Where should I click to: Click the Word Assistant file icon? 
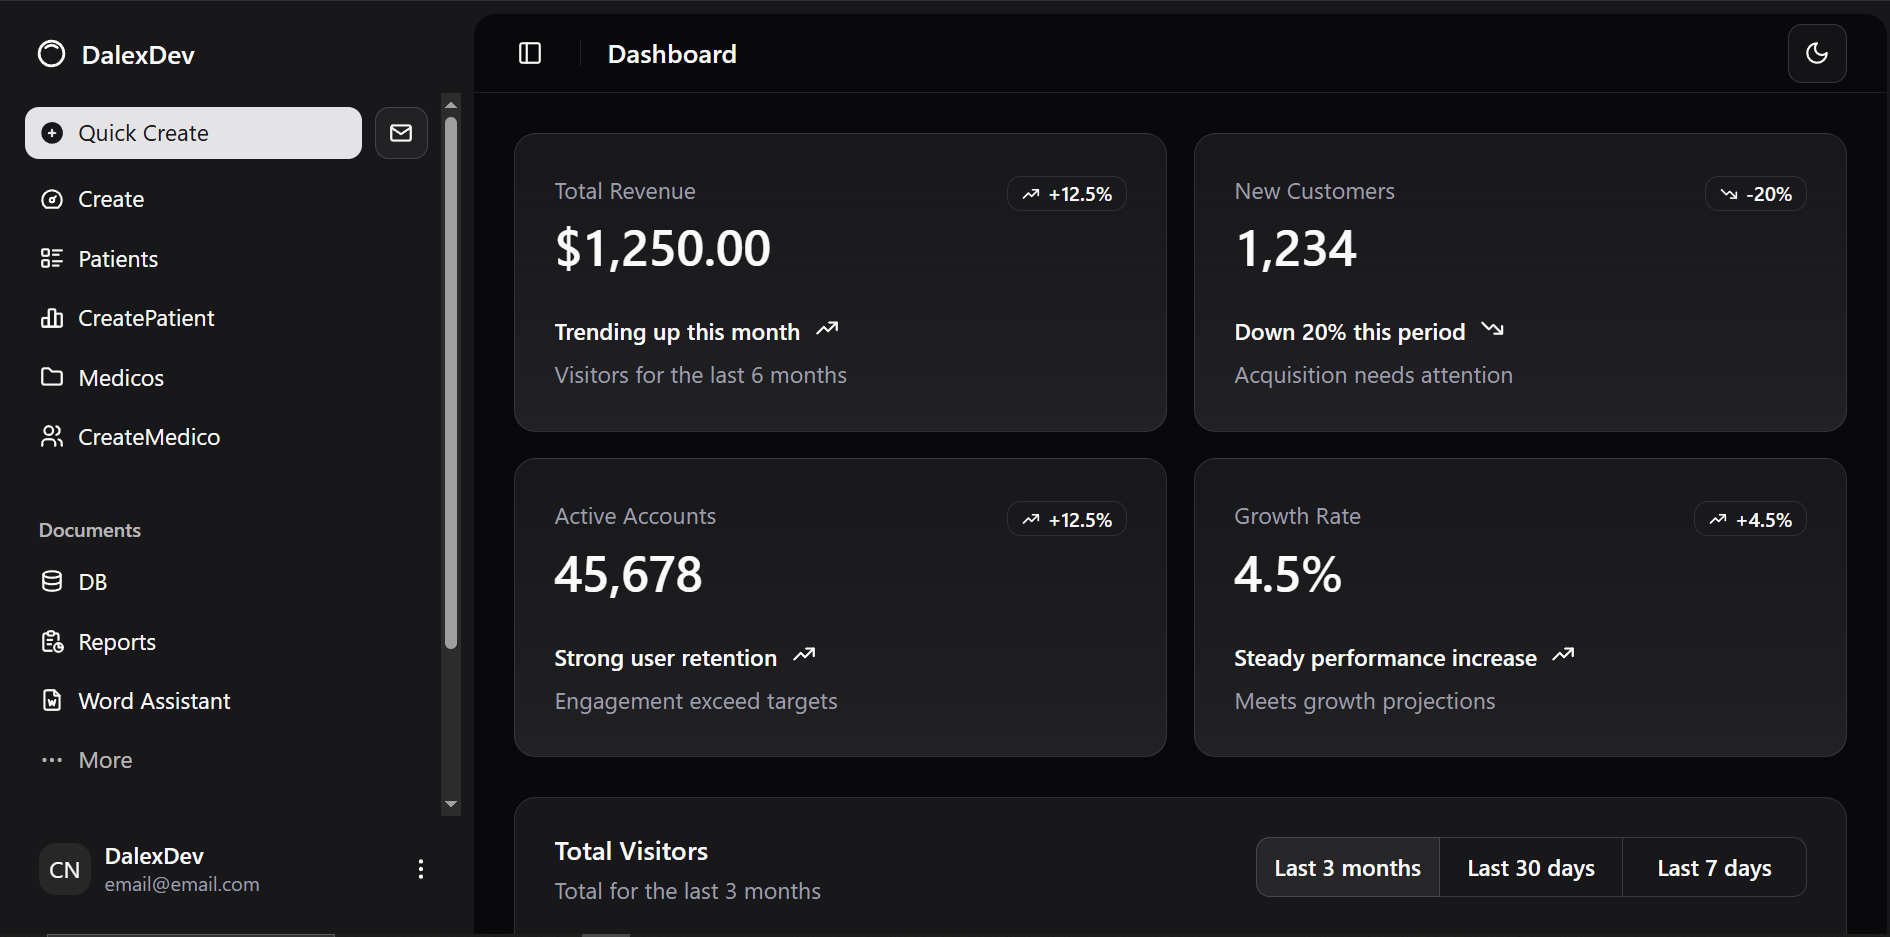(52, 701)
